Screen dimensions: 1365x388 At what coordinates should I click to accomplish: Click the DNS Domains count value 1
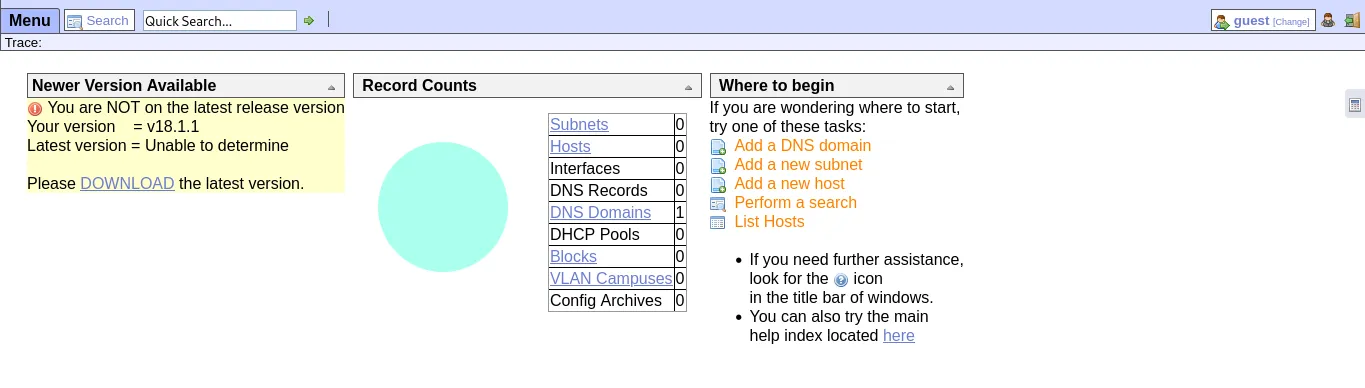pyautogui.click(x=680, y=212)
